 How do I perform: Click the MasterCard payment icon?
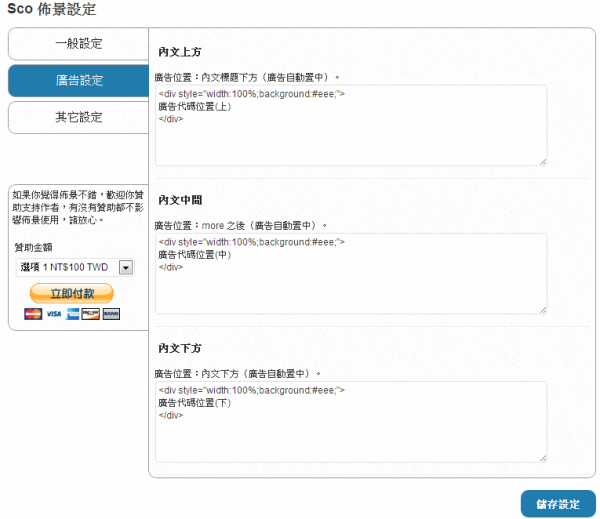coord(33,314)
